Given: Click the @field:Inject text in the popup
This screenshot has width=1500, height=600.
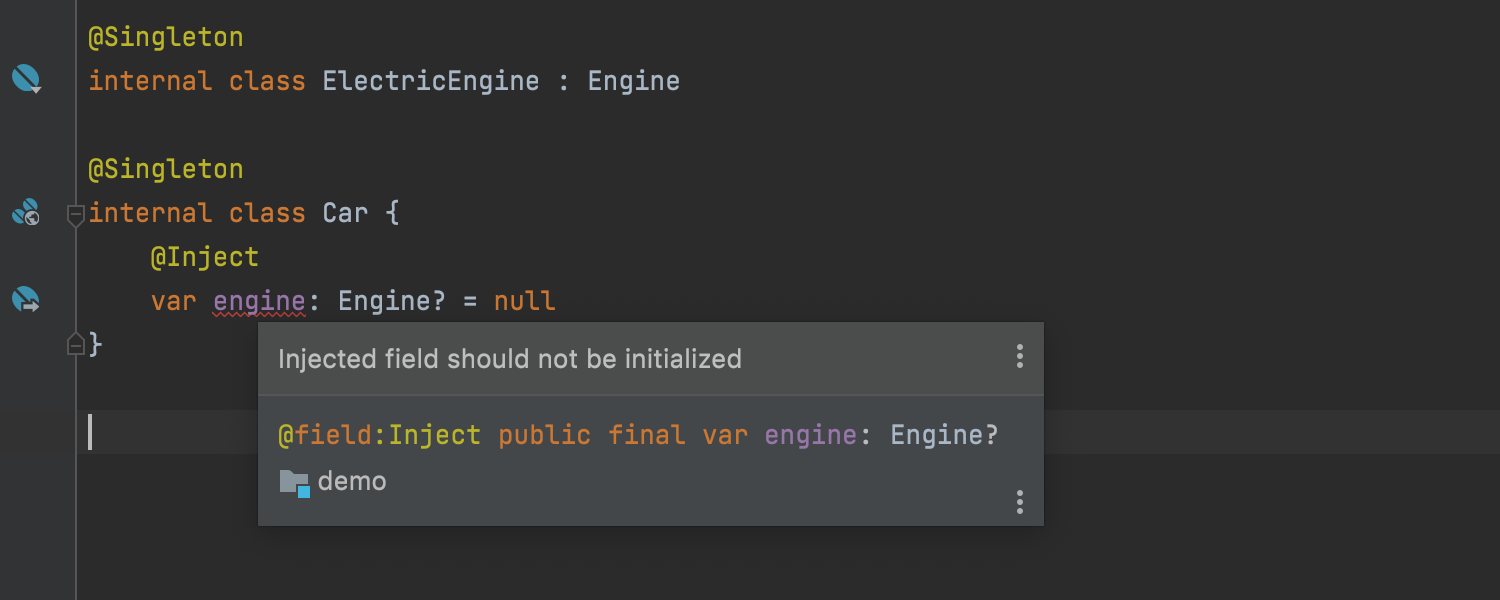Looking at the screenshot, I should pos(379,435).
